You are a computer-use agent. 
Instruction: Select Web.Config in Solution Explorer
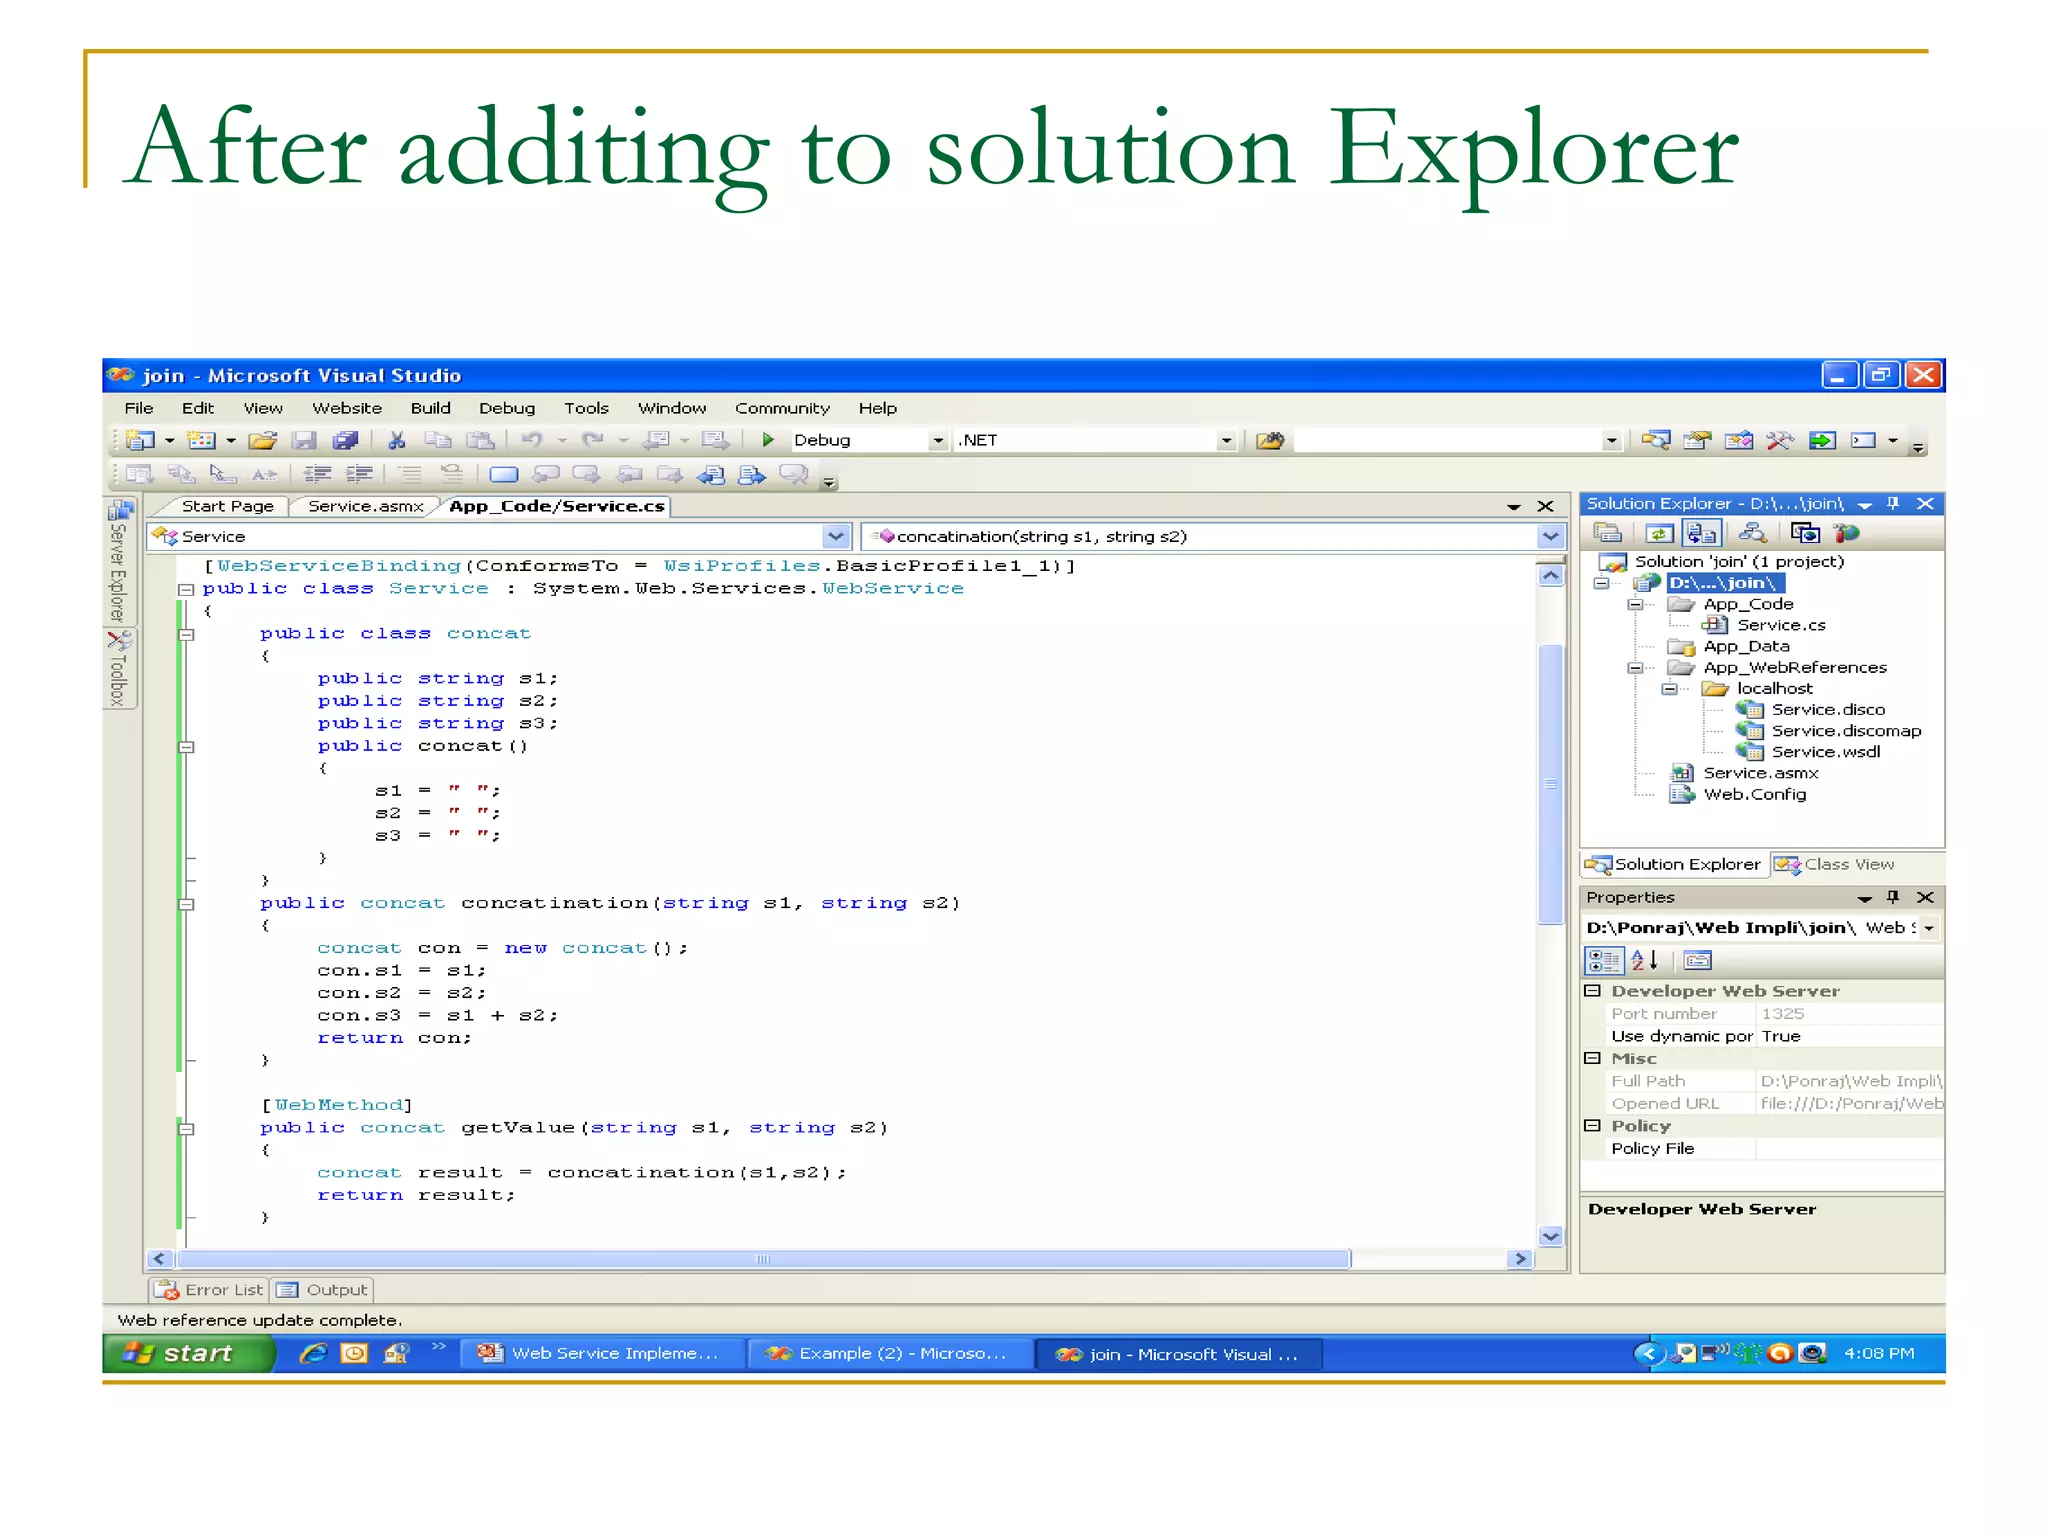point(1755,795)
